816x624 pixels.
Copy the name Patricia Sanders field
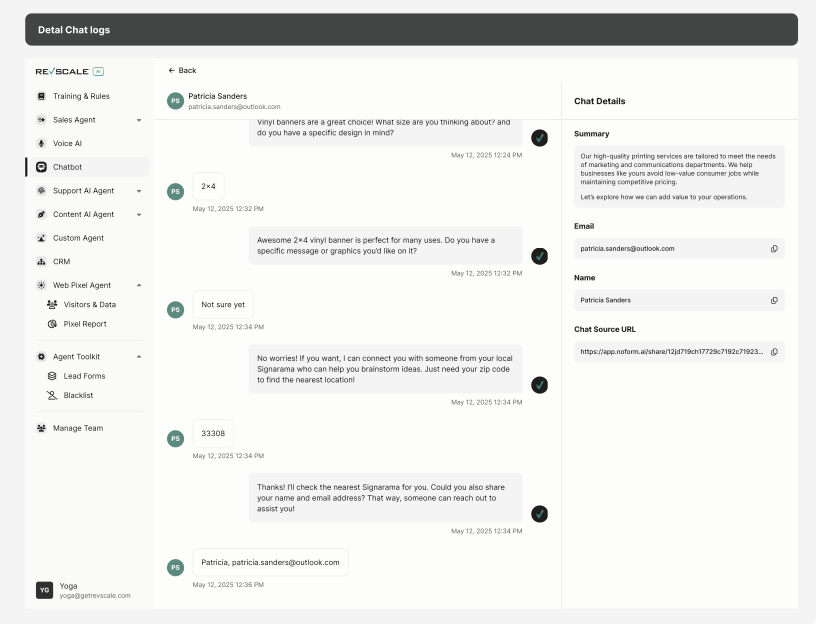coord(774,300)
